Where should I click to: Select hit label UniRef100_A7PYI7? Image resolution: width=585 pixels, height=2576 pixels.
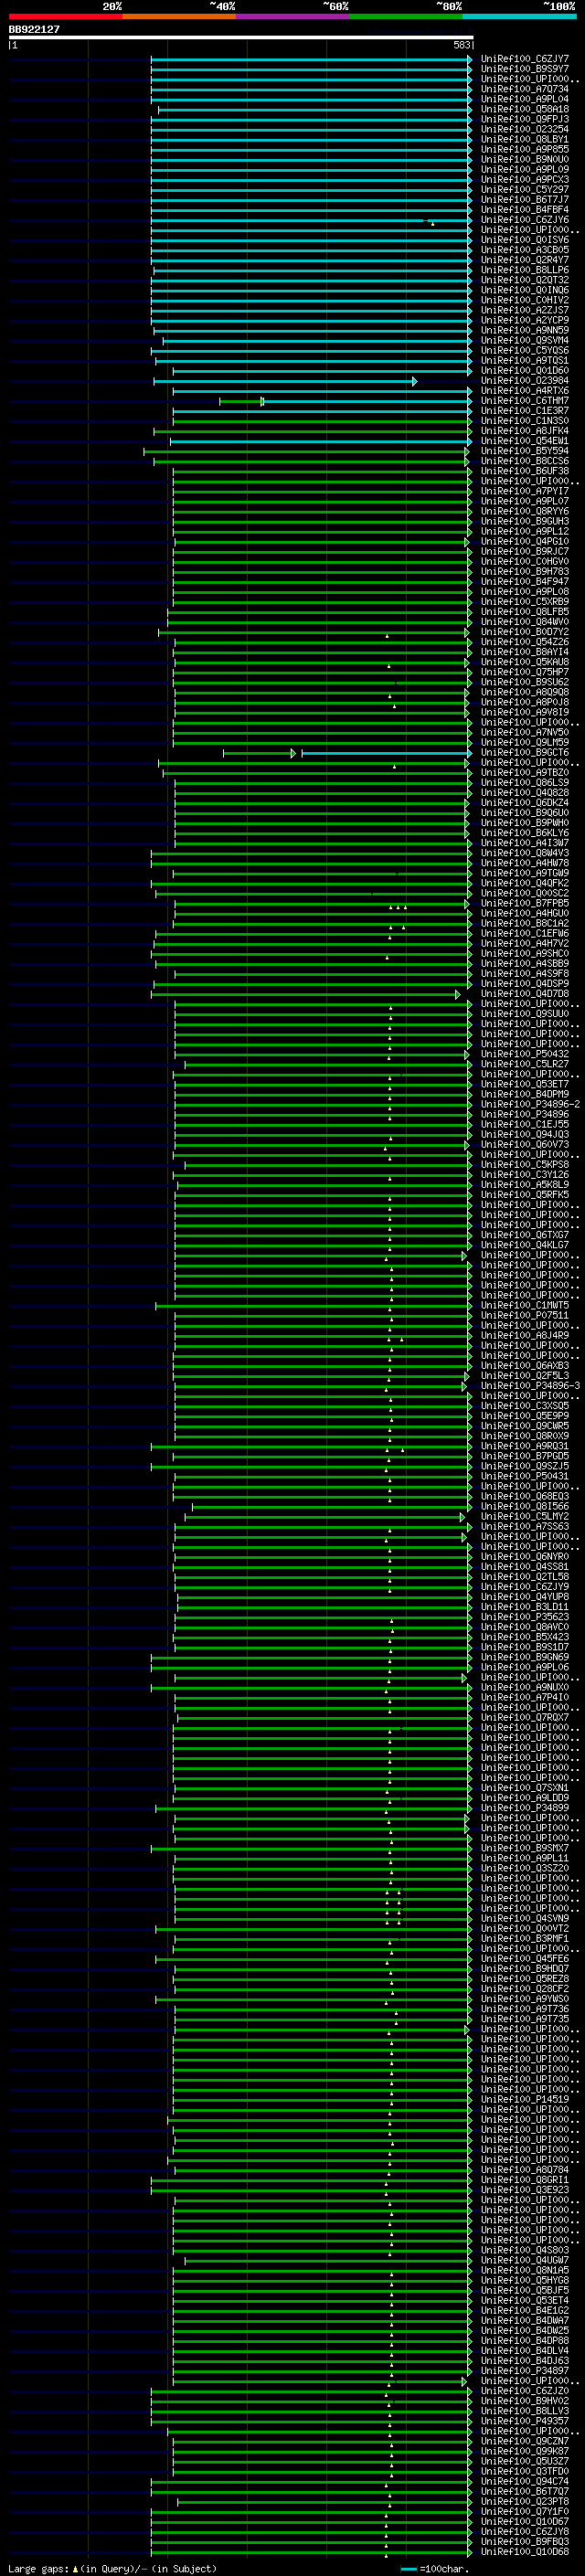525,492
